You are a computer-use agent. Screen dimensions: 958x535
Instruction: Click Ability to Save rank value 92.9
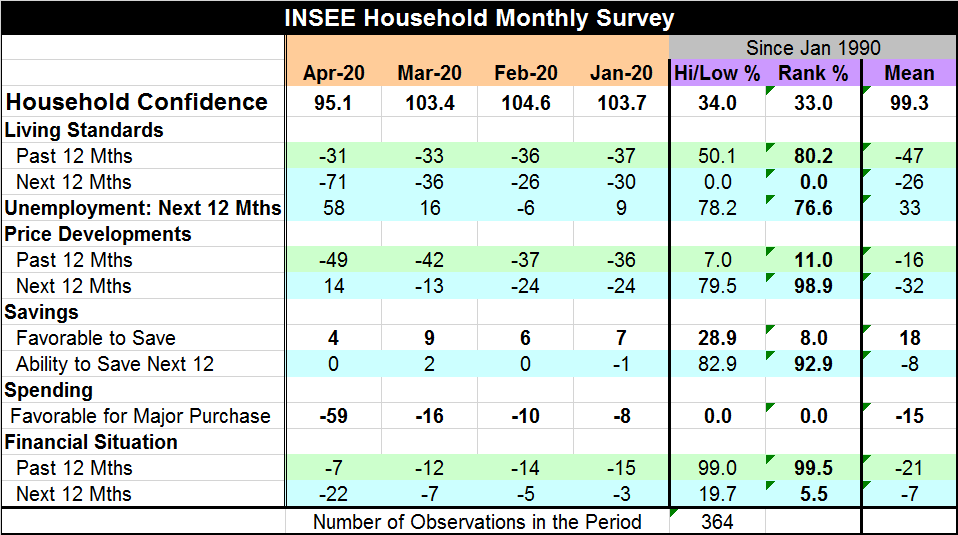tap(813, 365)
